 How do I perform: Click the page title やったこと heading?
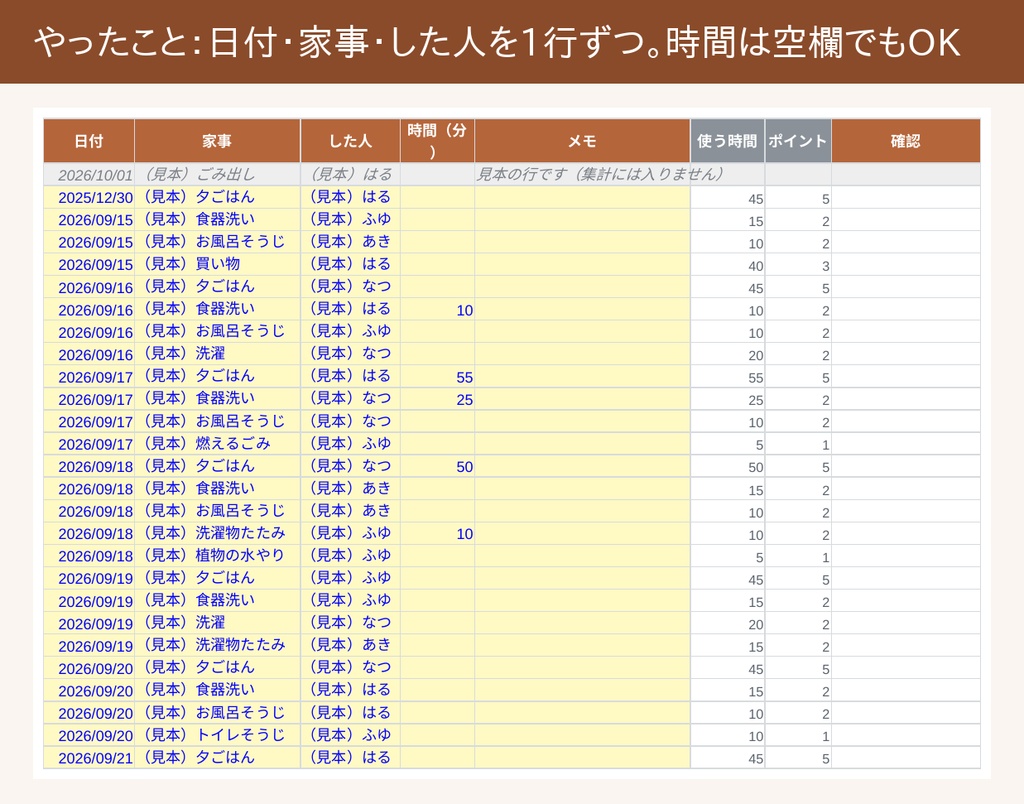click(496, 42)
